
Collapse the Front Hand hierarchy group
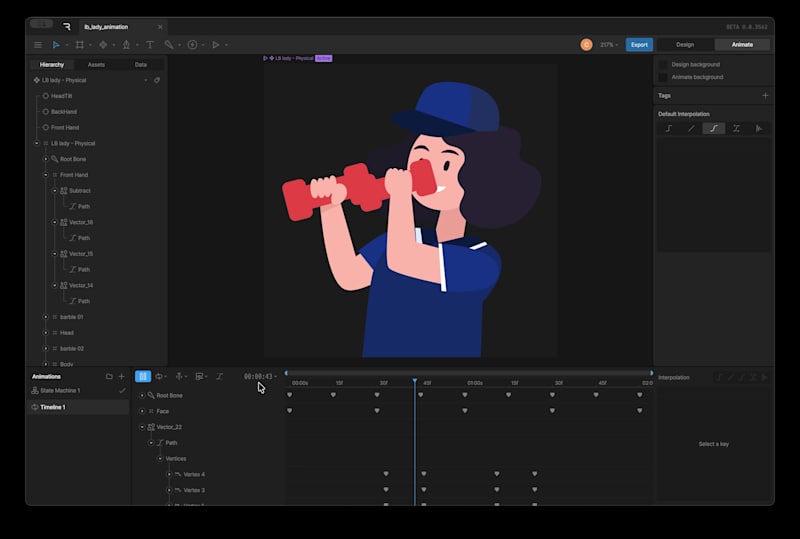tap(46, 175)
